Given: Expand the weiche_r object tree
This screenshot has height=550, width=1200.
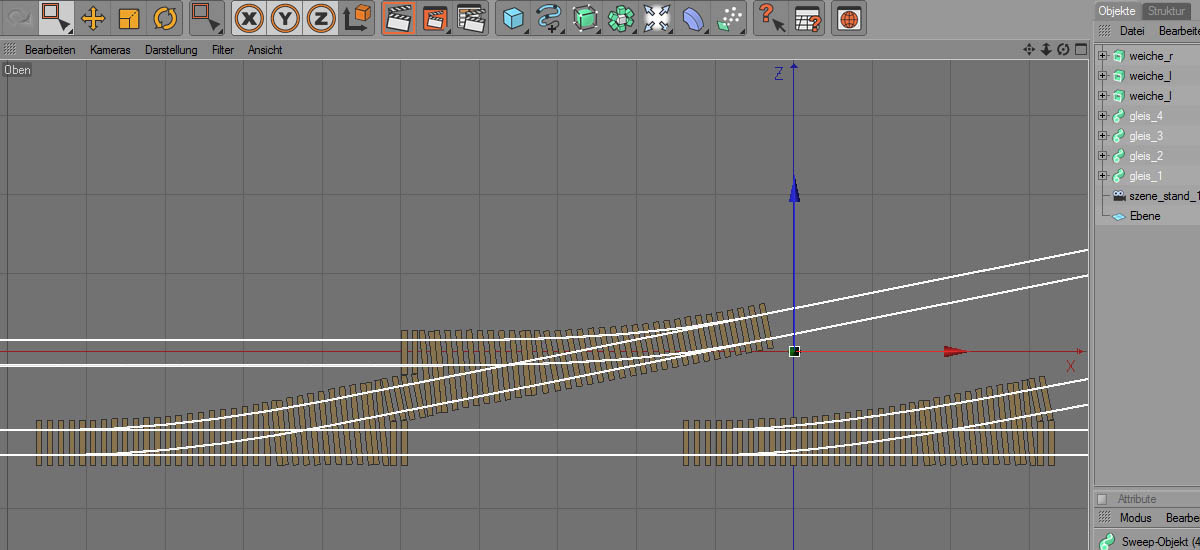Looking at the screenshot, I should point(1102,56).
